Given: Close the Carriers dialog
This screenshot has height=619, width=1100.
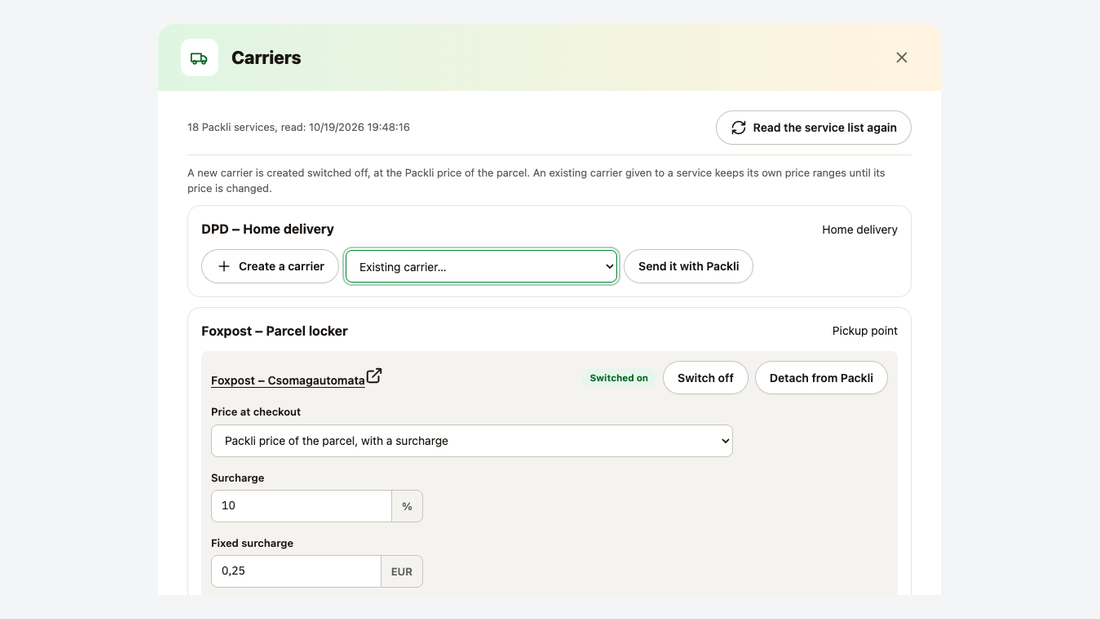Looking at the screenshot, I should point(901,58).
